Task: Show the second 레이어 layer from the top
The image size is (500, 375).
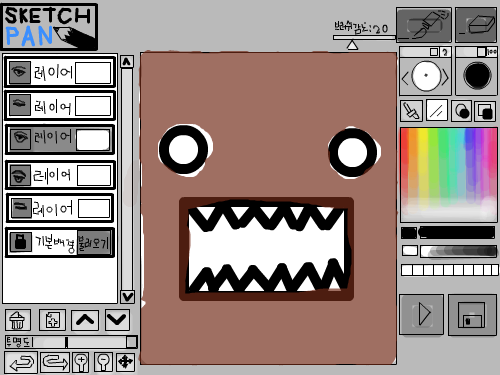Action: [20, 105]
